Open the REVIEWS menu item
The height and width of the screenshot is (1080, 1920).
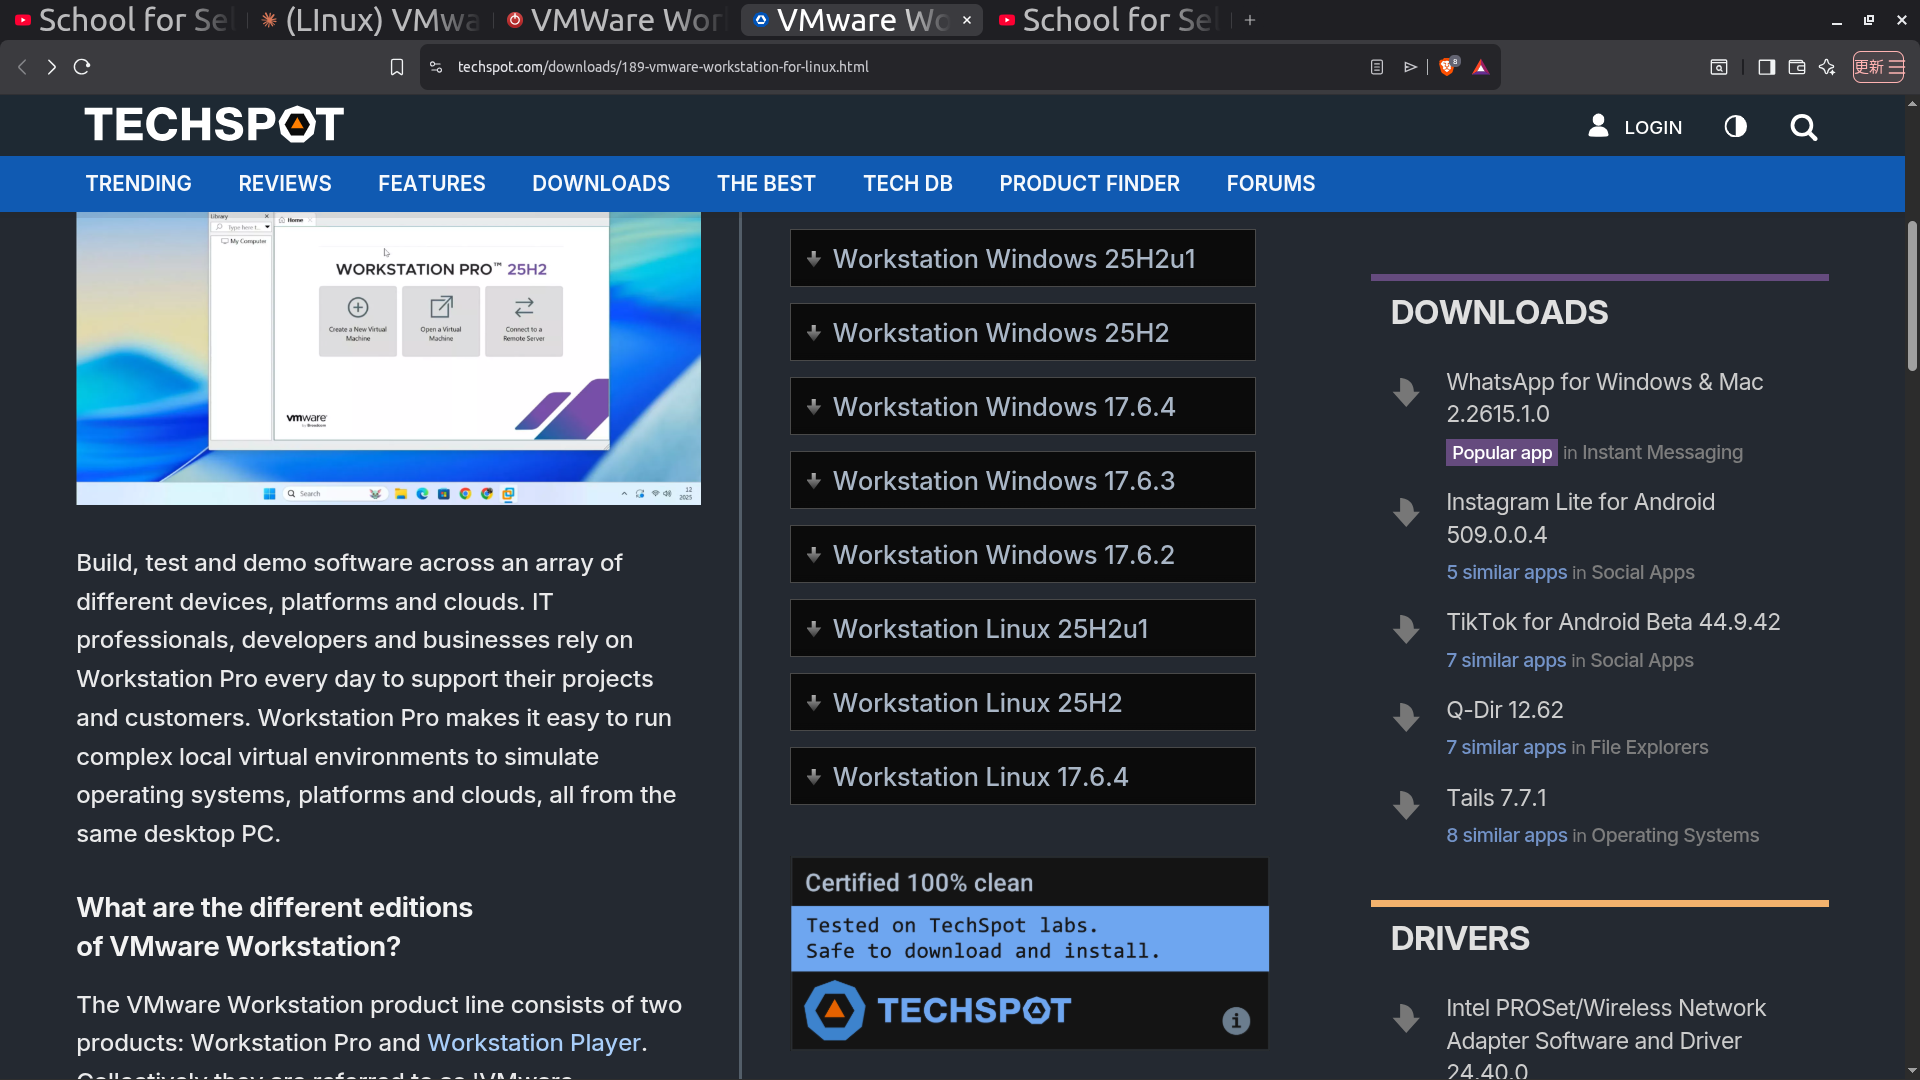click(x=285, y=184)
